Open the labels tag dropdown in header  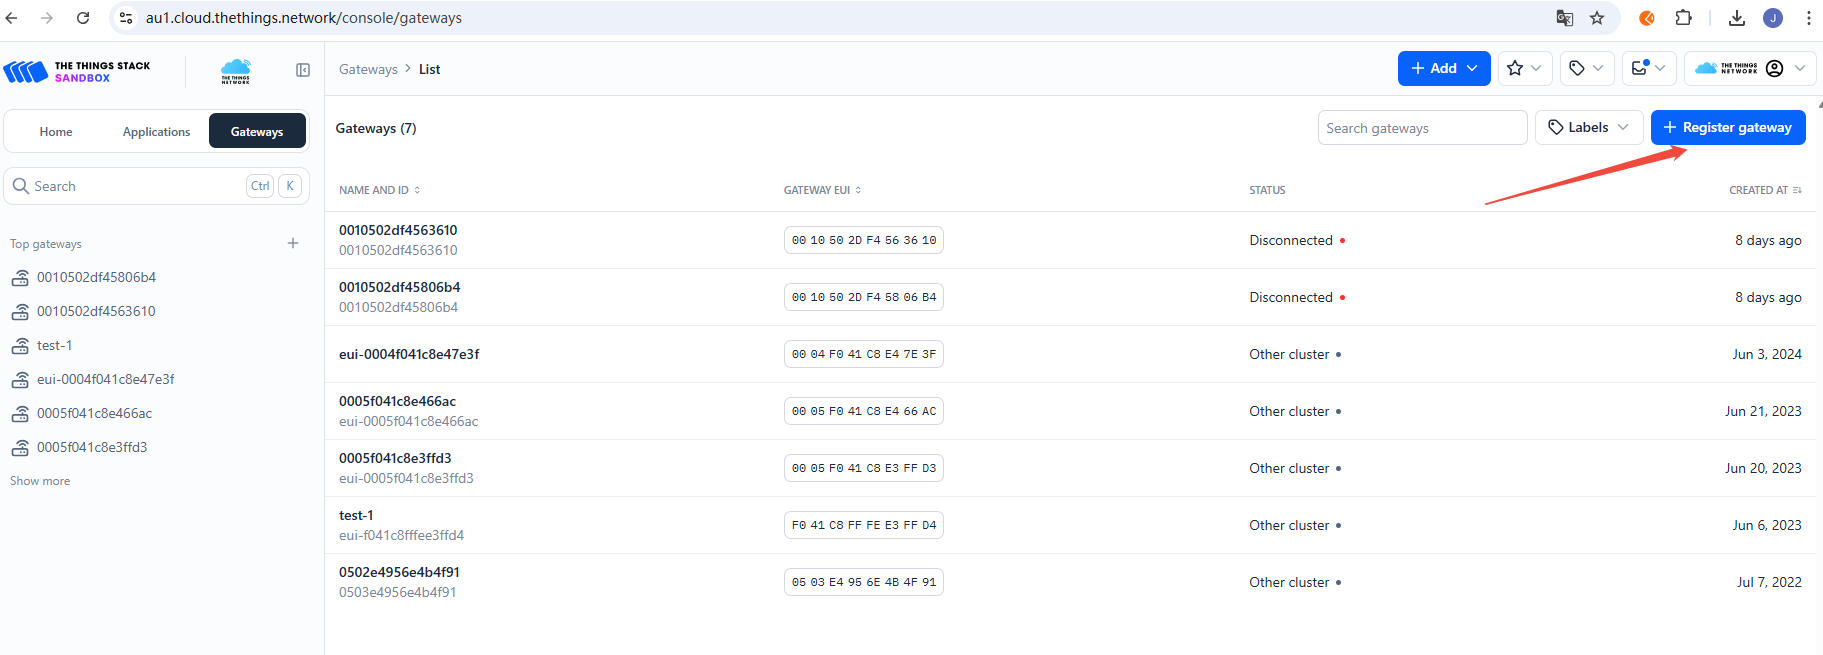(1586, 68)
